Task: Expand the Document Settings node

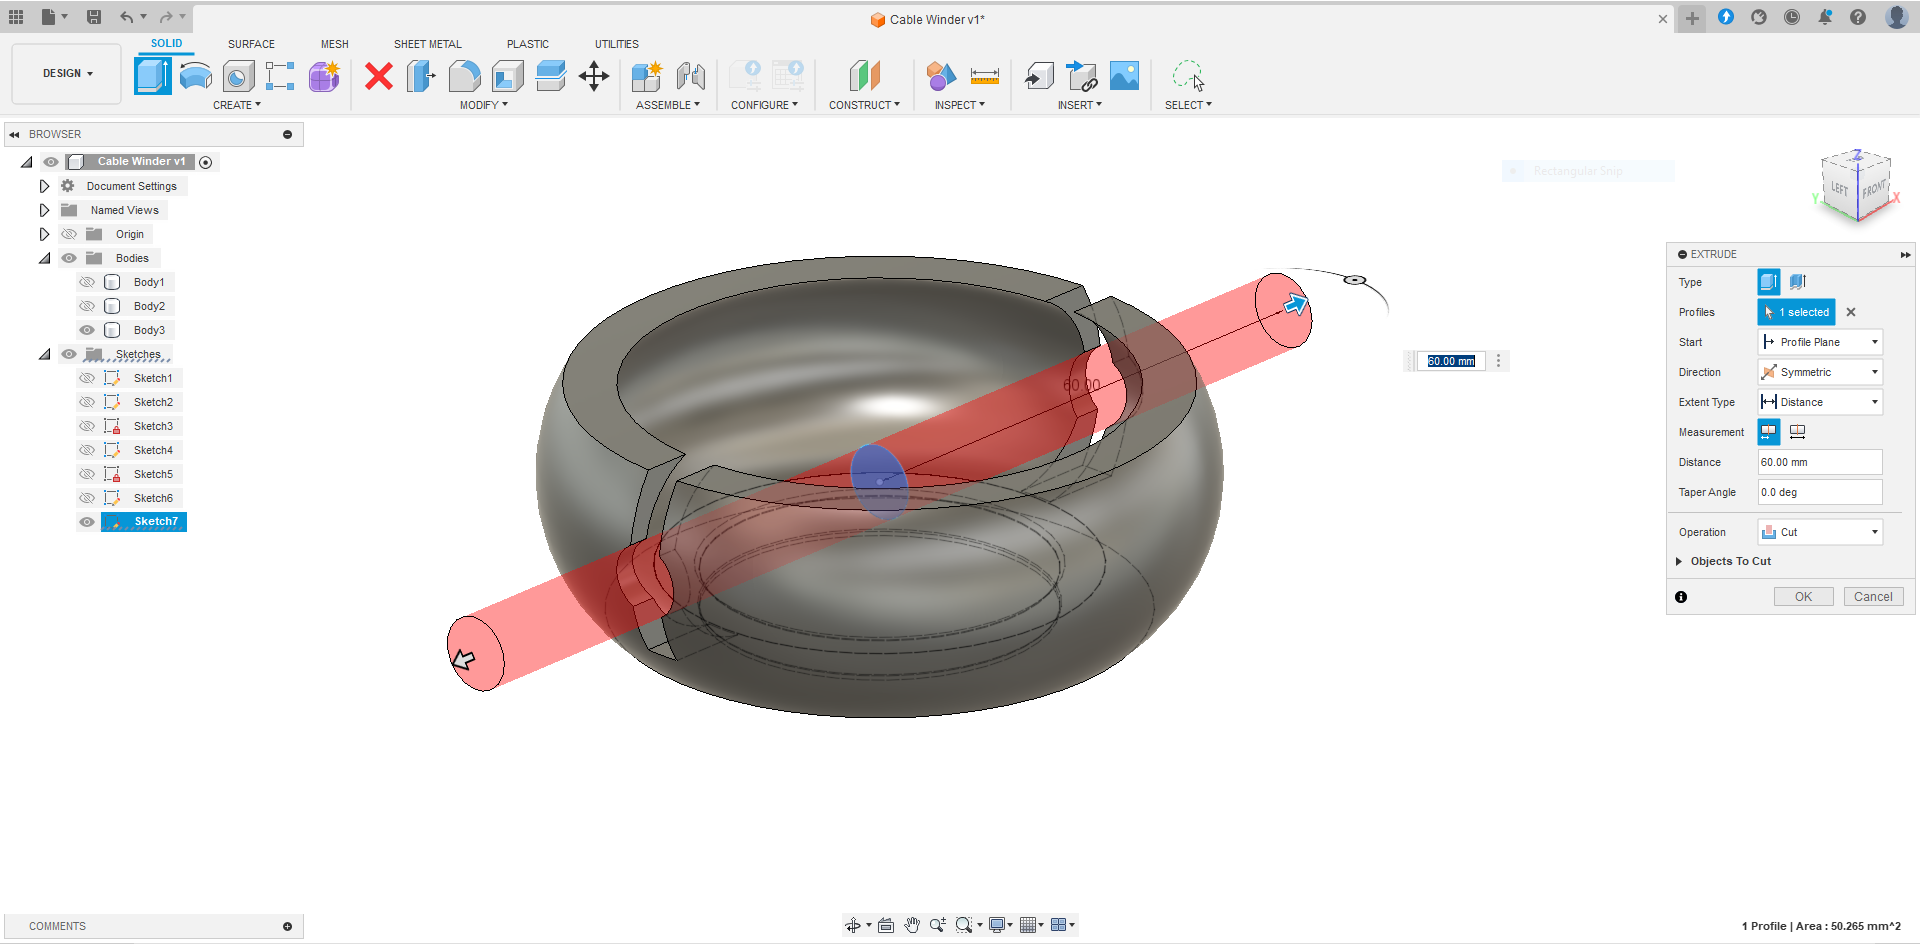Action: (x=44, y=186)
